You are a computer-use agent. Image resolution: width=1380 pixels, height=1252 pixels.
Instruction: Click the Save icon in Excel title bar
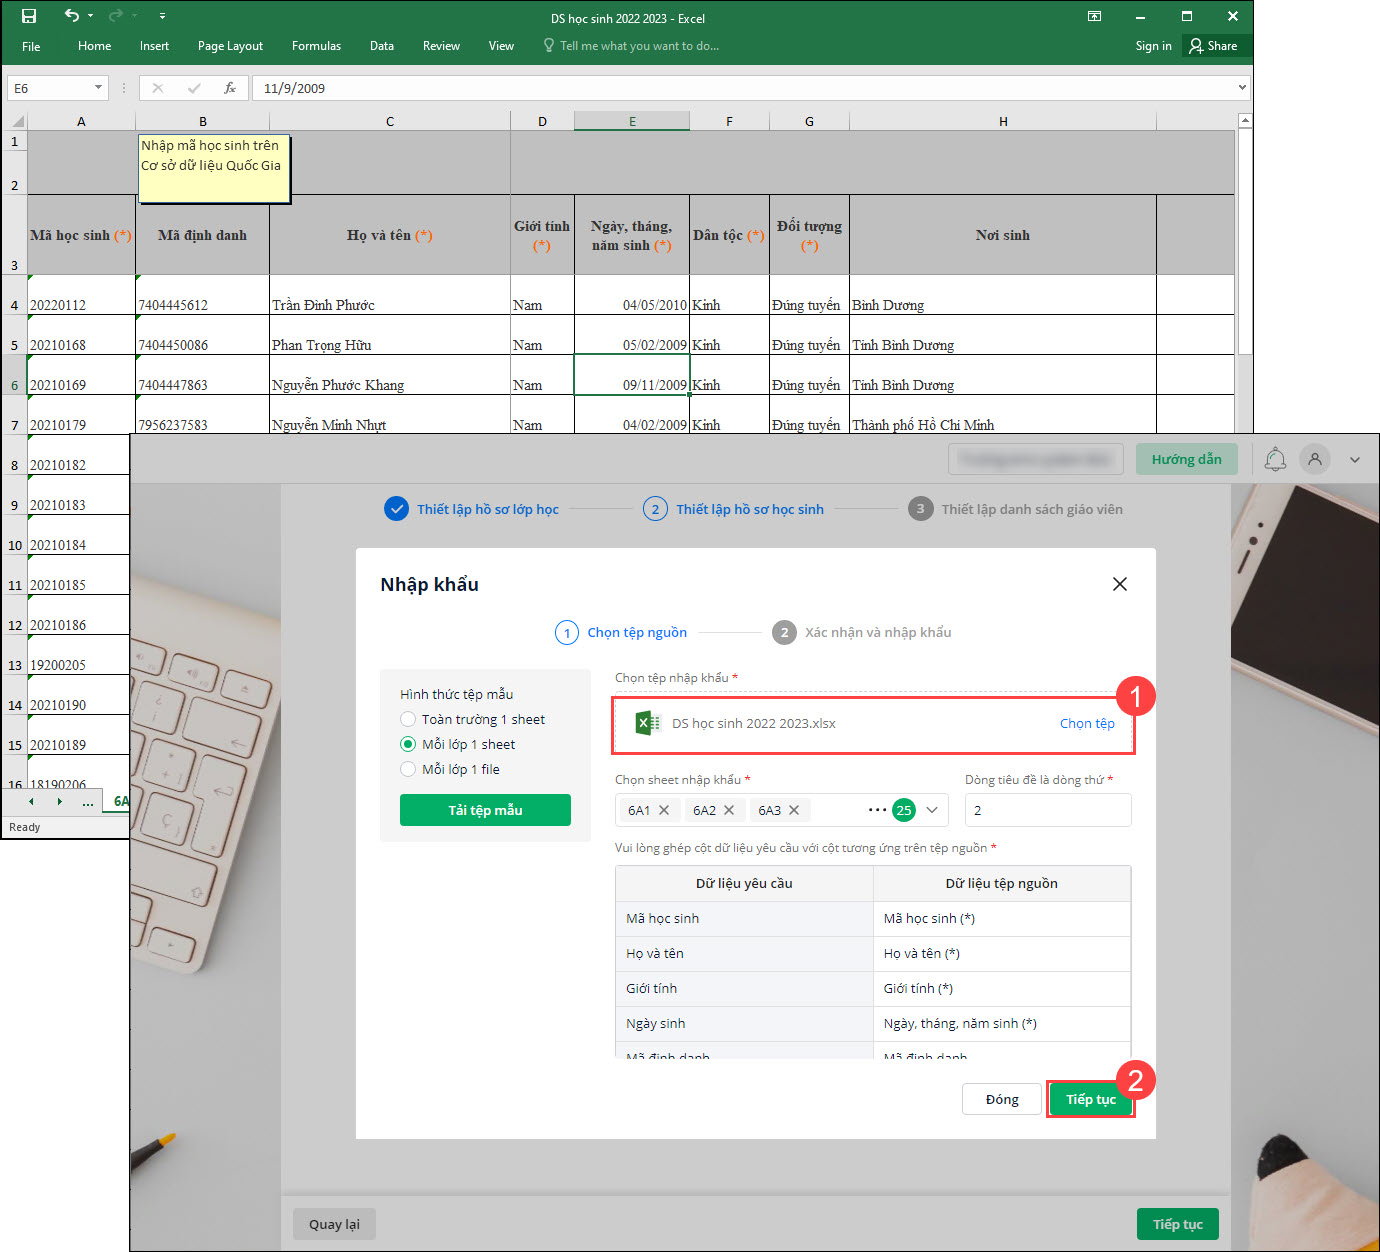[29, 16]
